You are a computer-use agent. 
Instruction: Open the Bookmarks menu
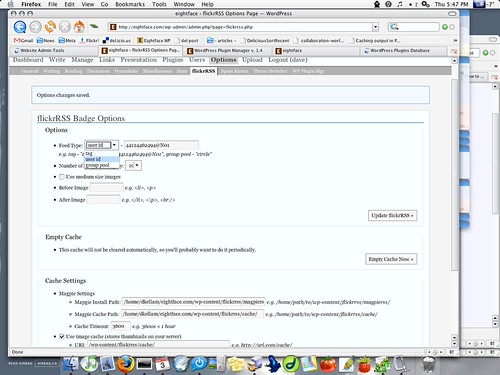(130, 4)
